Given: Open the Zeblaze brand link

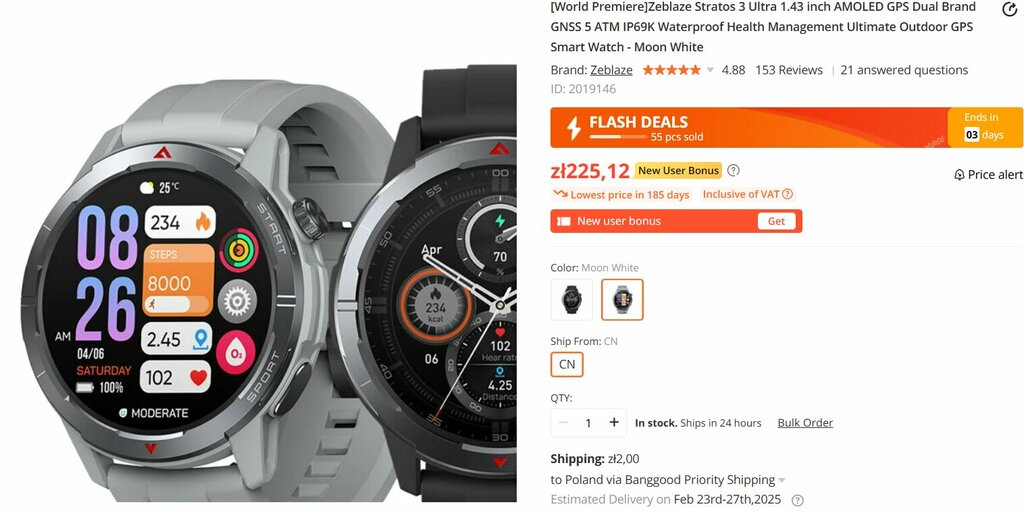Looking at the screenshot, I should click(x=611, y=70).
